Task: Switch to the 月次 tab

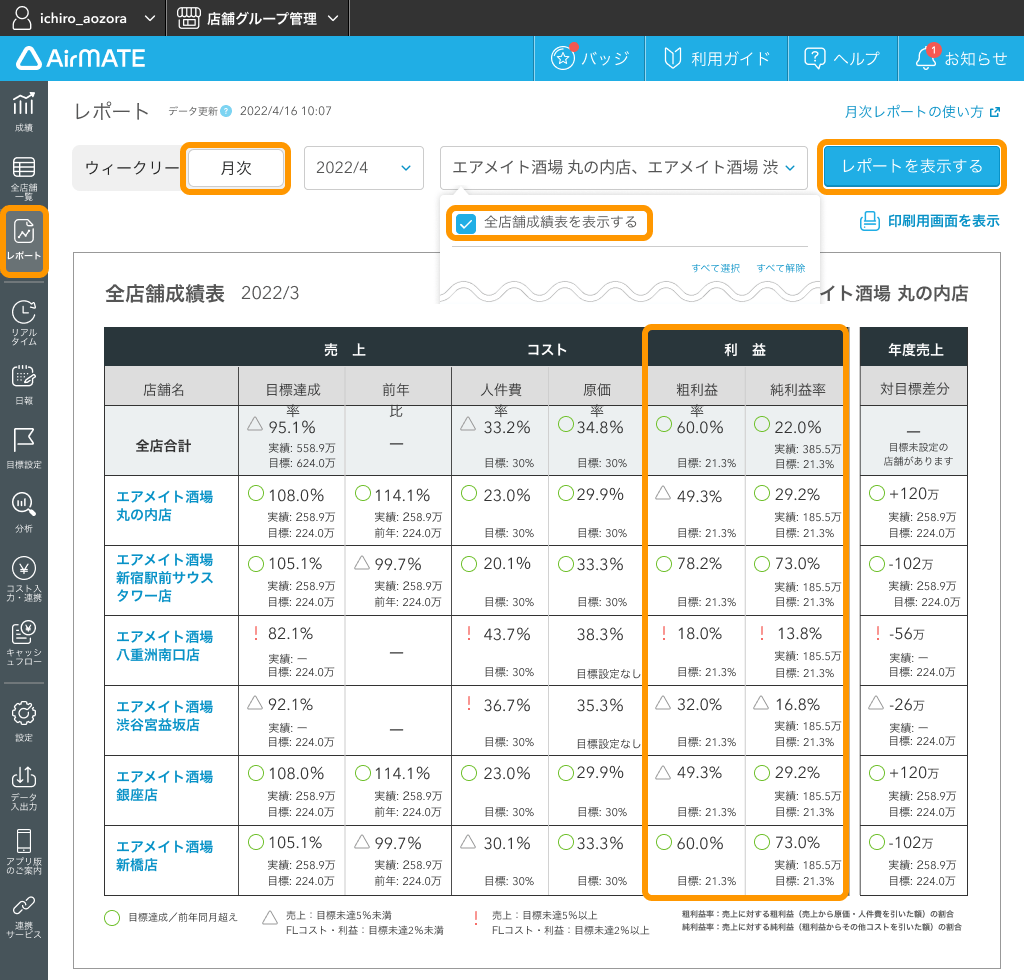Action: point(236,168)
